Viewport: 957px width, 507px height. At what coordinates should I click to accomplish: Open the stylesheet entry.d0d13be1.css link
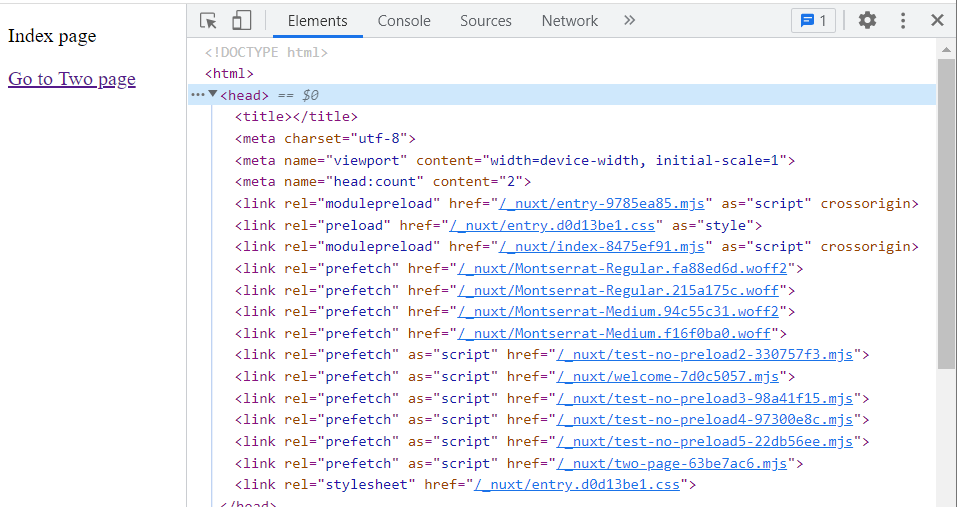(577, 486)
